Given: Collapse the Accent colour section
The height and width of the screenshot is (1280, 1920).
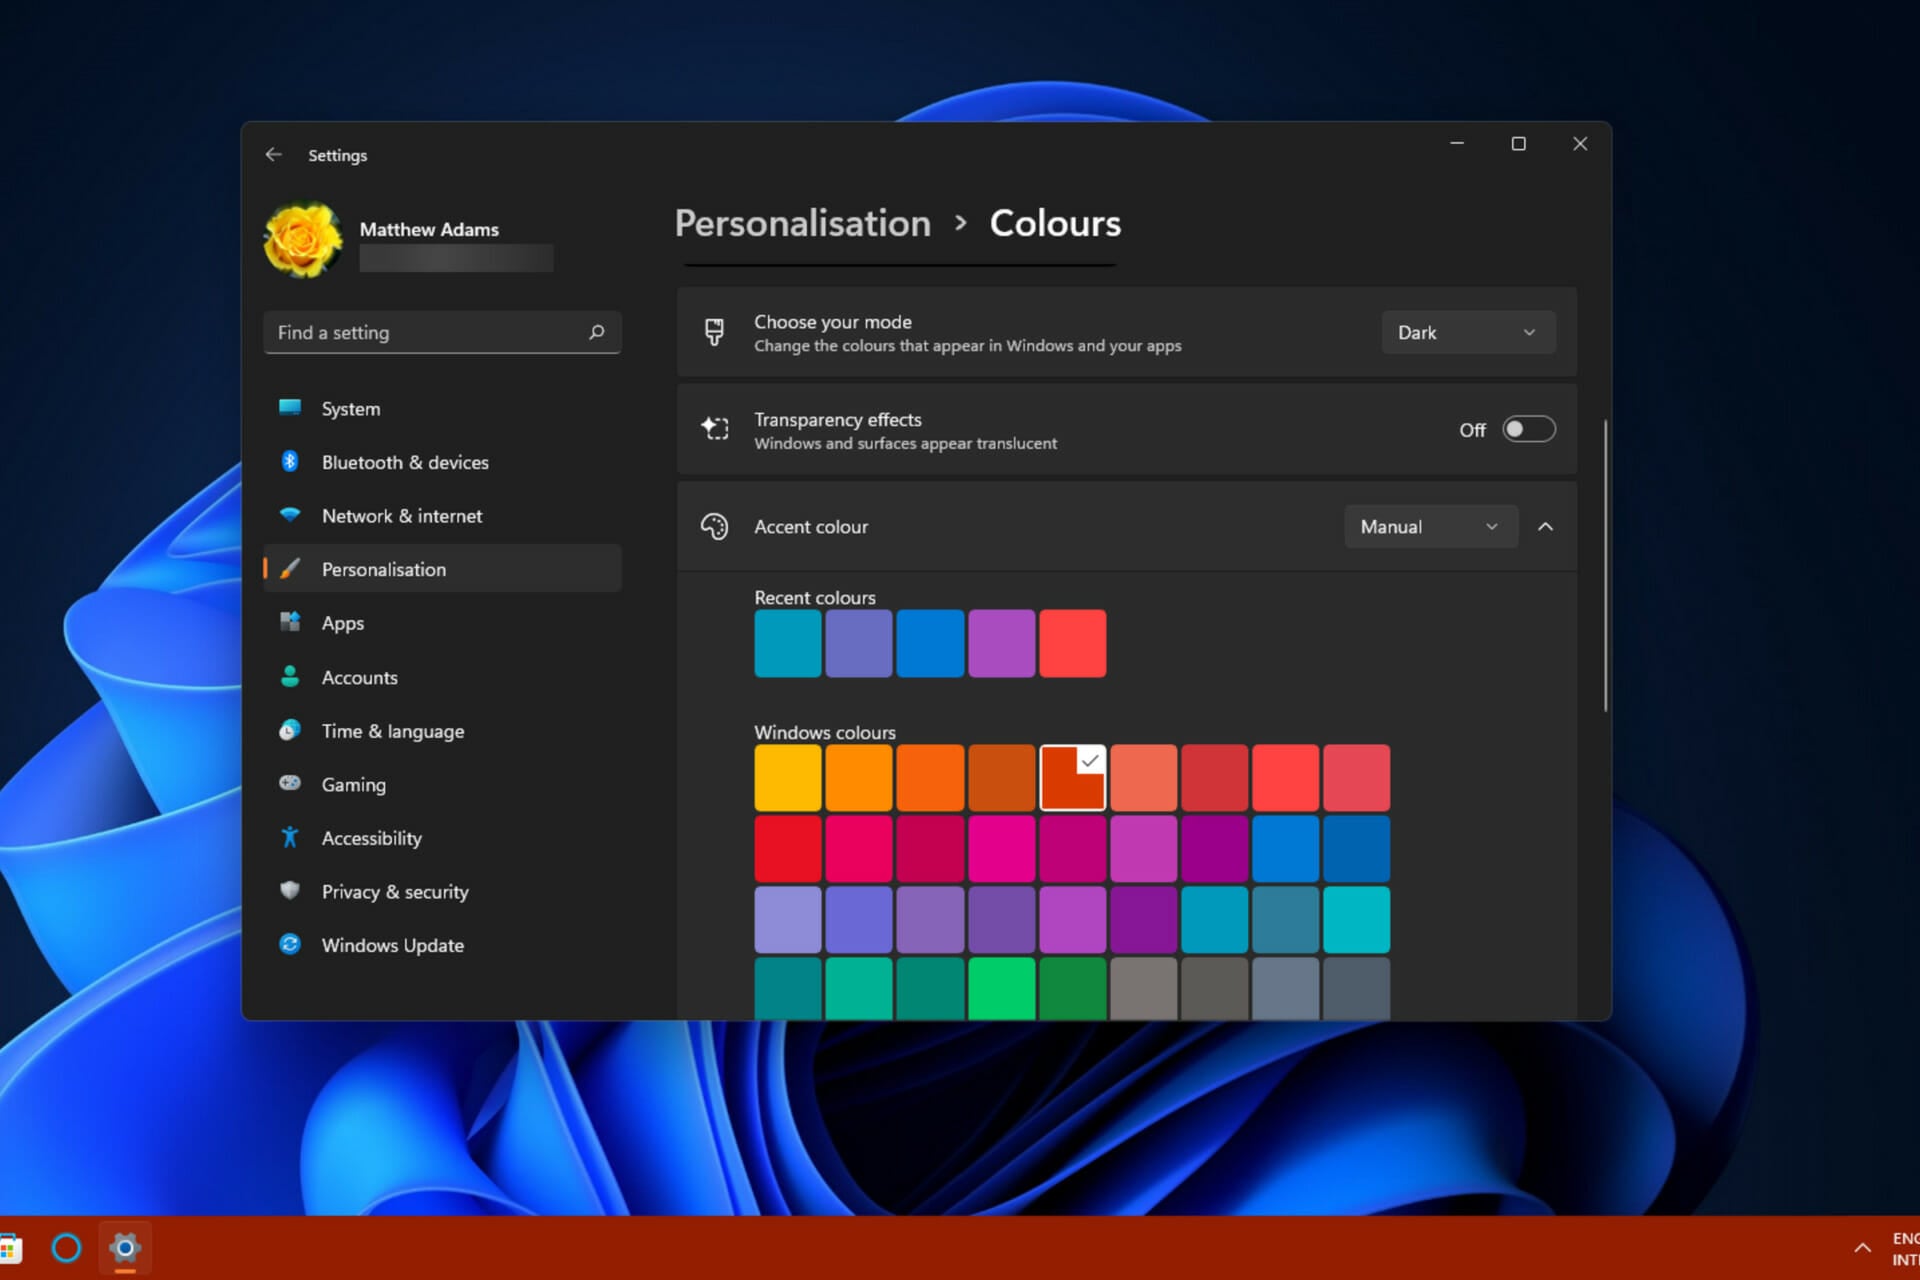Looking at the screenshot, I should 1546,526.
